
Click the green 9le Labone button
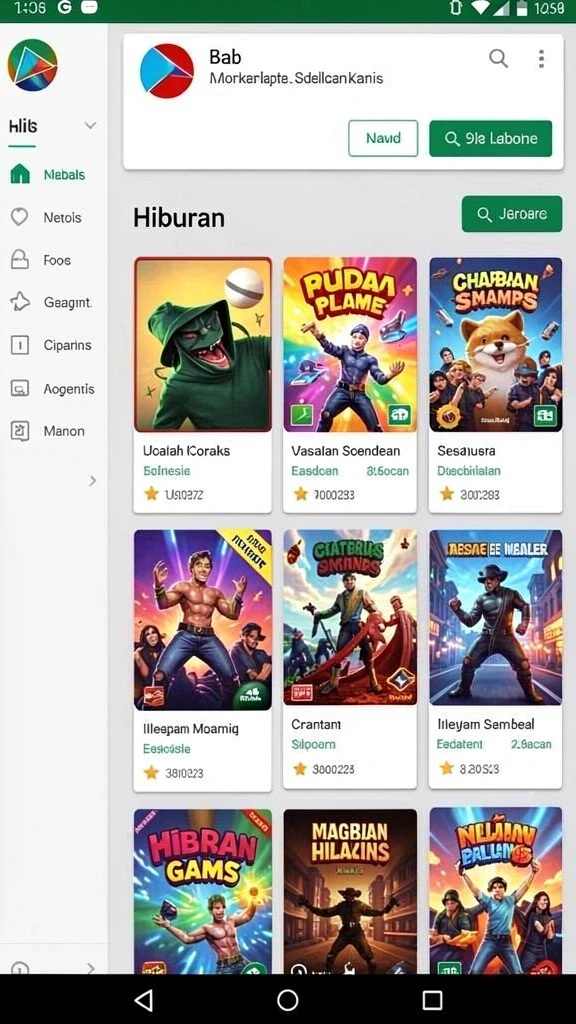click(x=490, y=138)
